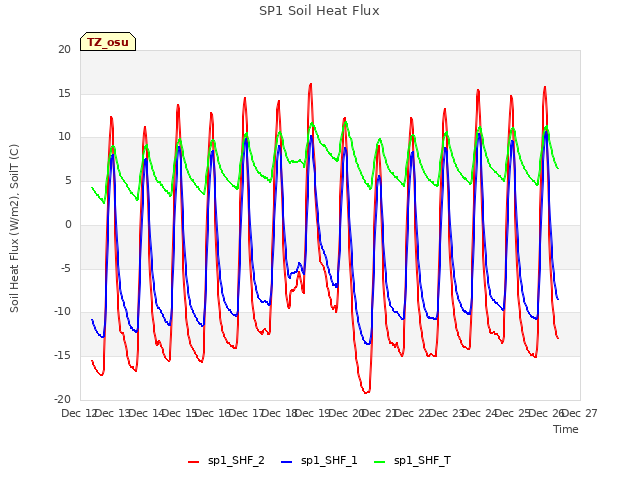Click the red sp1_SHF_2 legend swatch
640x480 pixels.
[x=193, y=462]
